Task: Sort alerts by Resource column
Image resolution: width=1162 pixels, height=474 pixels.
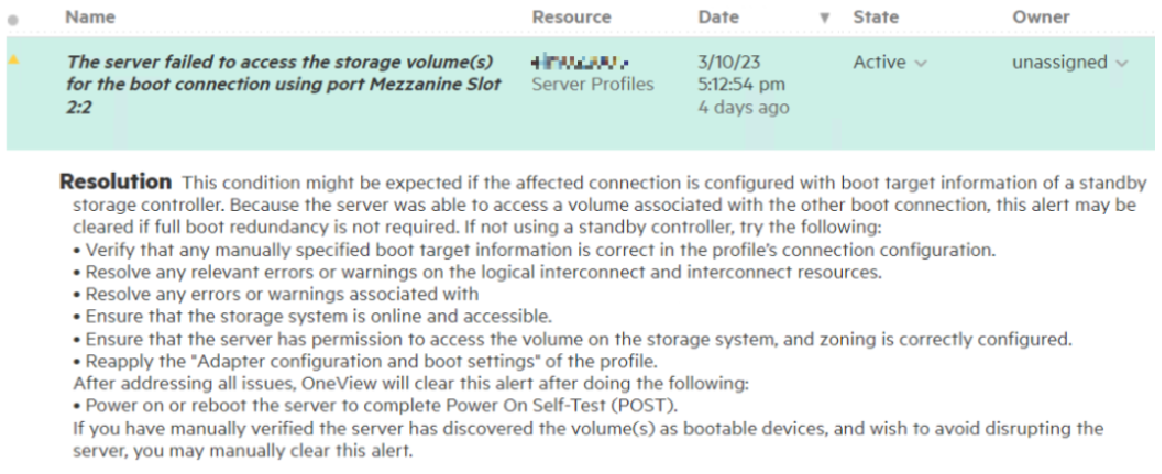Action: click(x=571, y=17)
